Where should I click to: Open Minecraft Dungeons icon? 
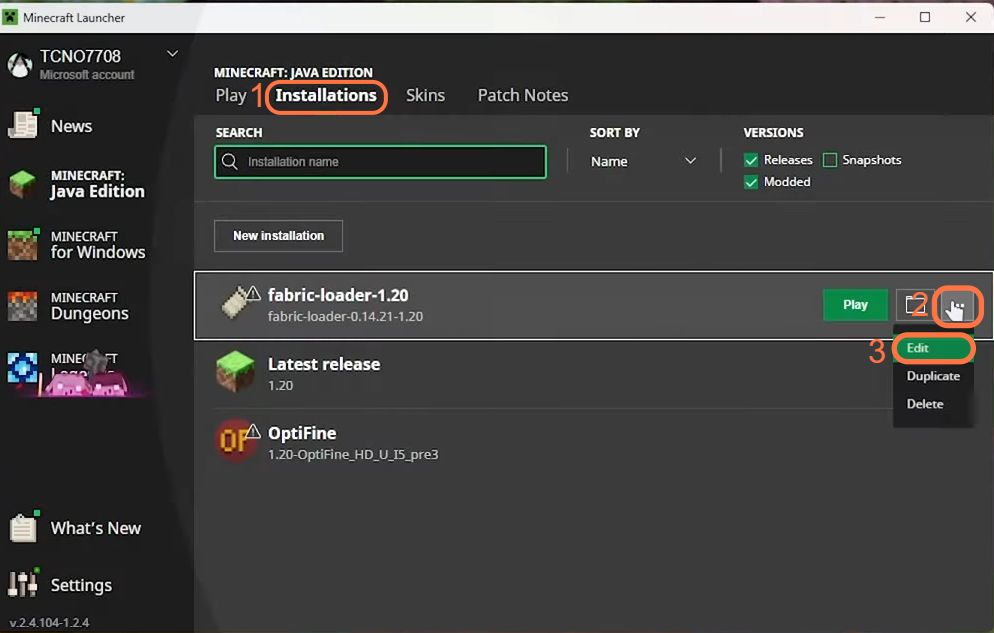22,306
